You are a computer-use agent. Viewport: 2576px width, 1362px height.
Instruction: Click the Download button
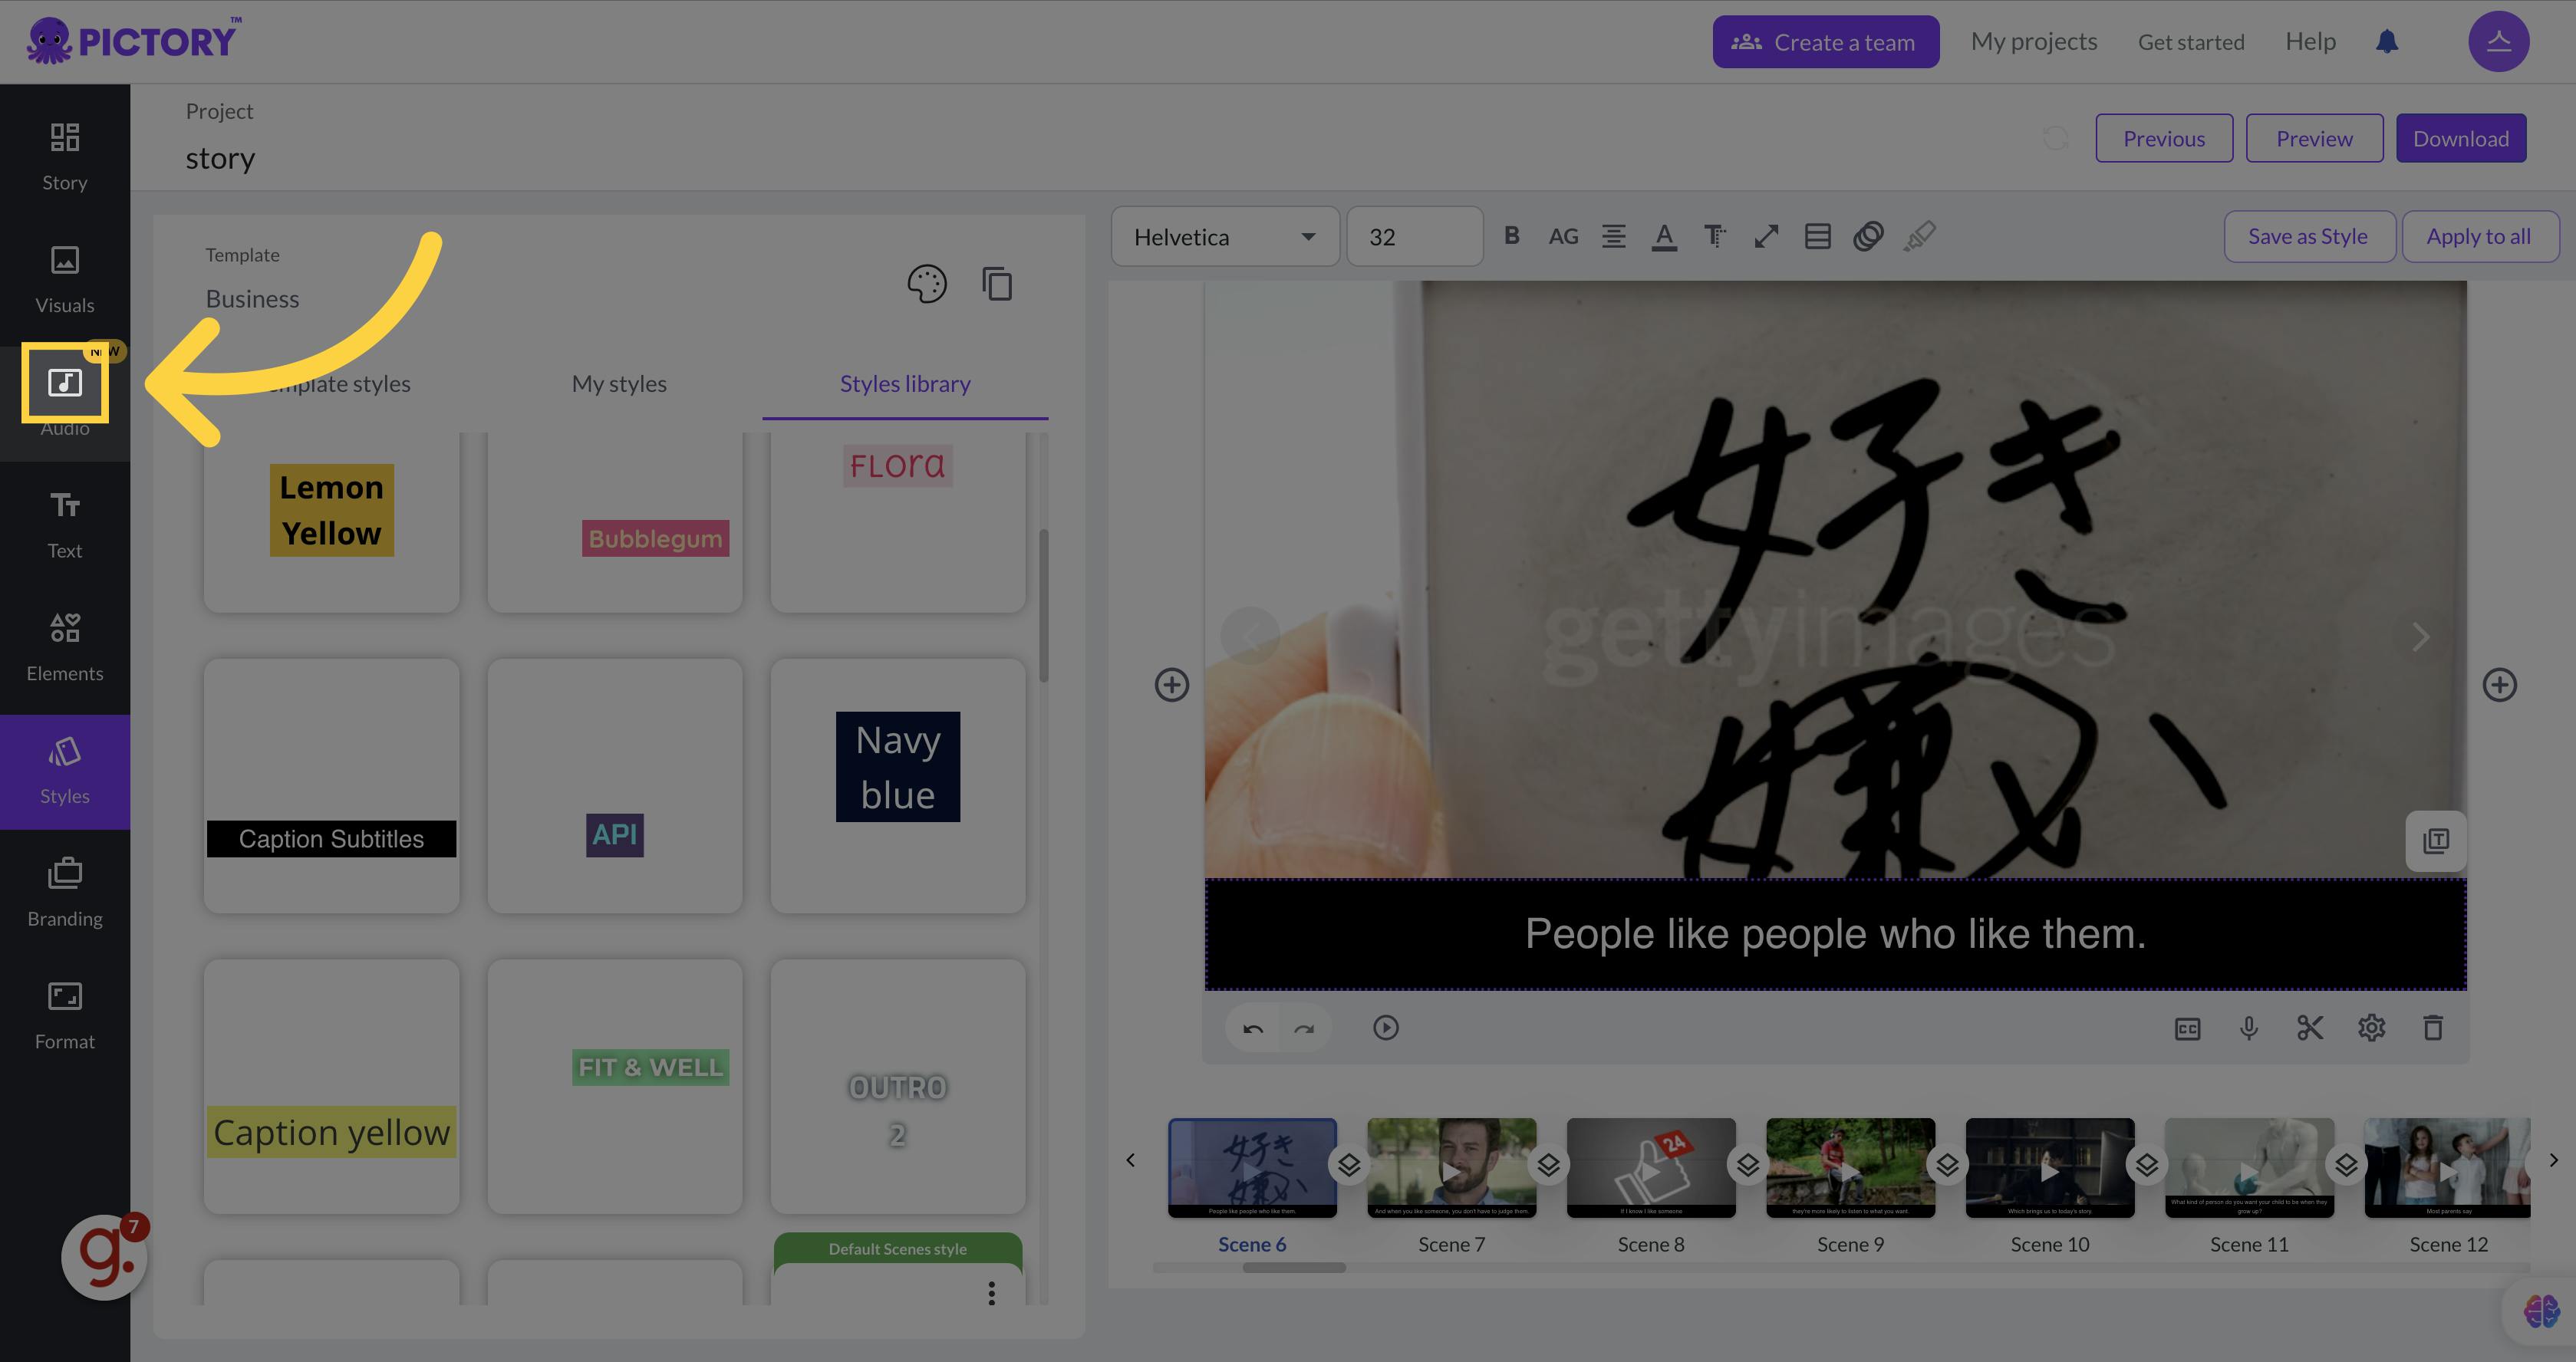pyautogui.click(x=2461, y=138)
